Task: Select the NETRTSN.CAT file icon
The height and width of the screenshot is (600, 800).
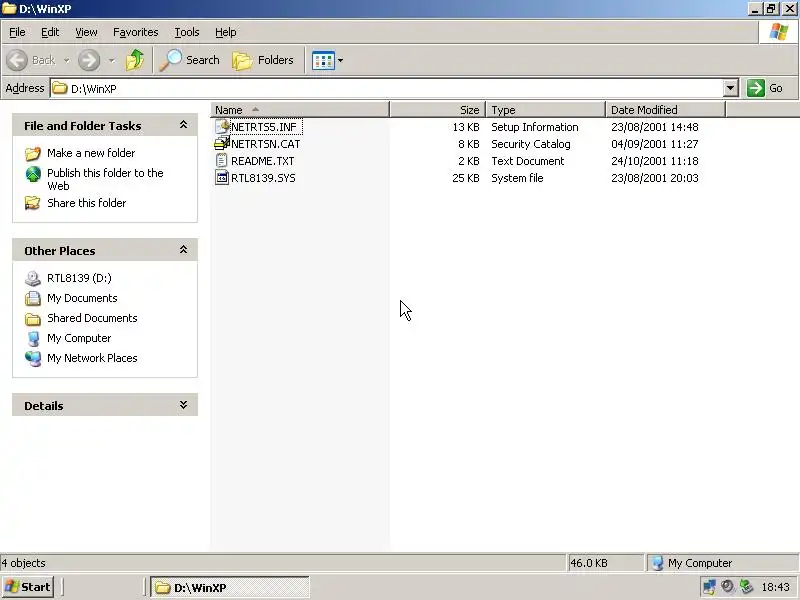Action: click(222, 143)
